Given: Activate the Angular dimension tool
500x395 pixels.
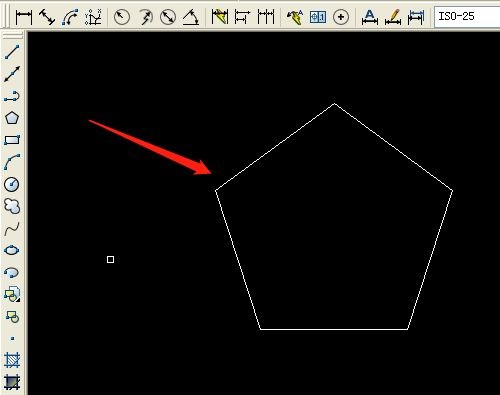Looking at the screenshot, I should (x=191, y=17).
